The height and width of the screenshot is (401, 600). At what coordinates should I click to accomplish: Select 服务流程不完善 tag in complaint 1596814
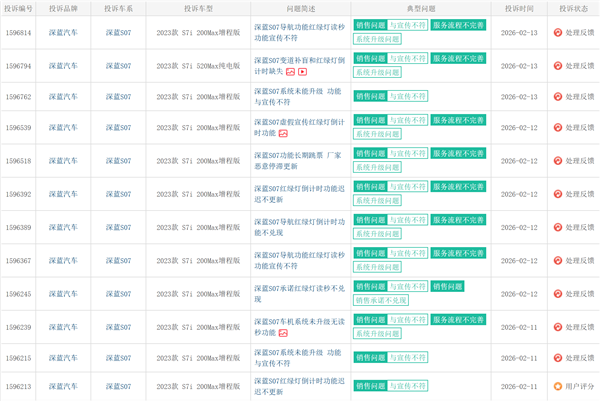pyautogui.click(x=458, y=23)
